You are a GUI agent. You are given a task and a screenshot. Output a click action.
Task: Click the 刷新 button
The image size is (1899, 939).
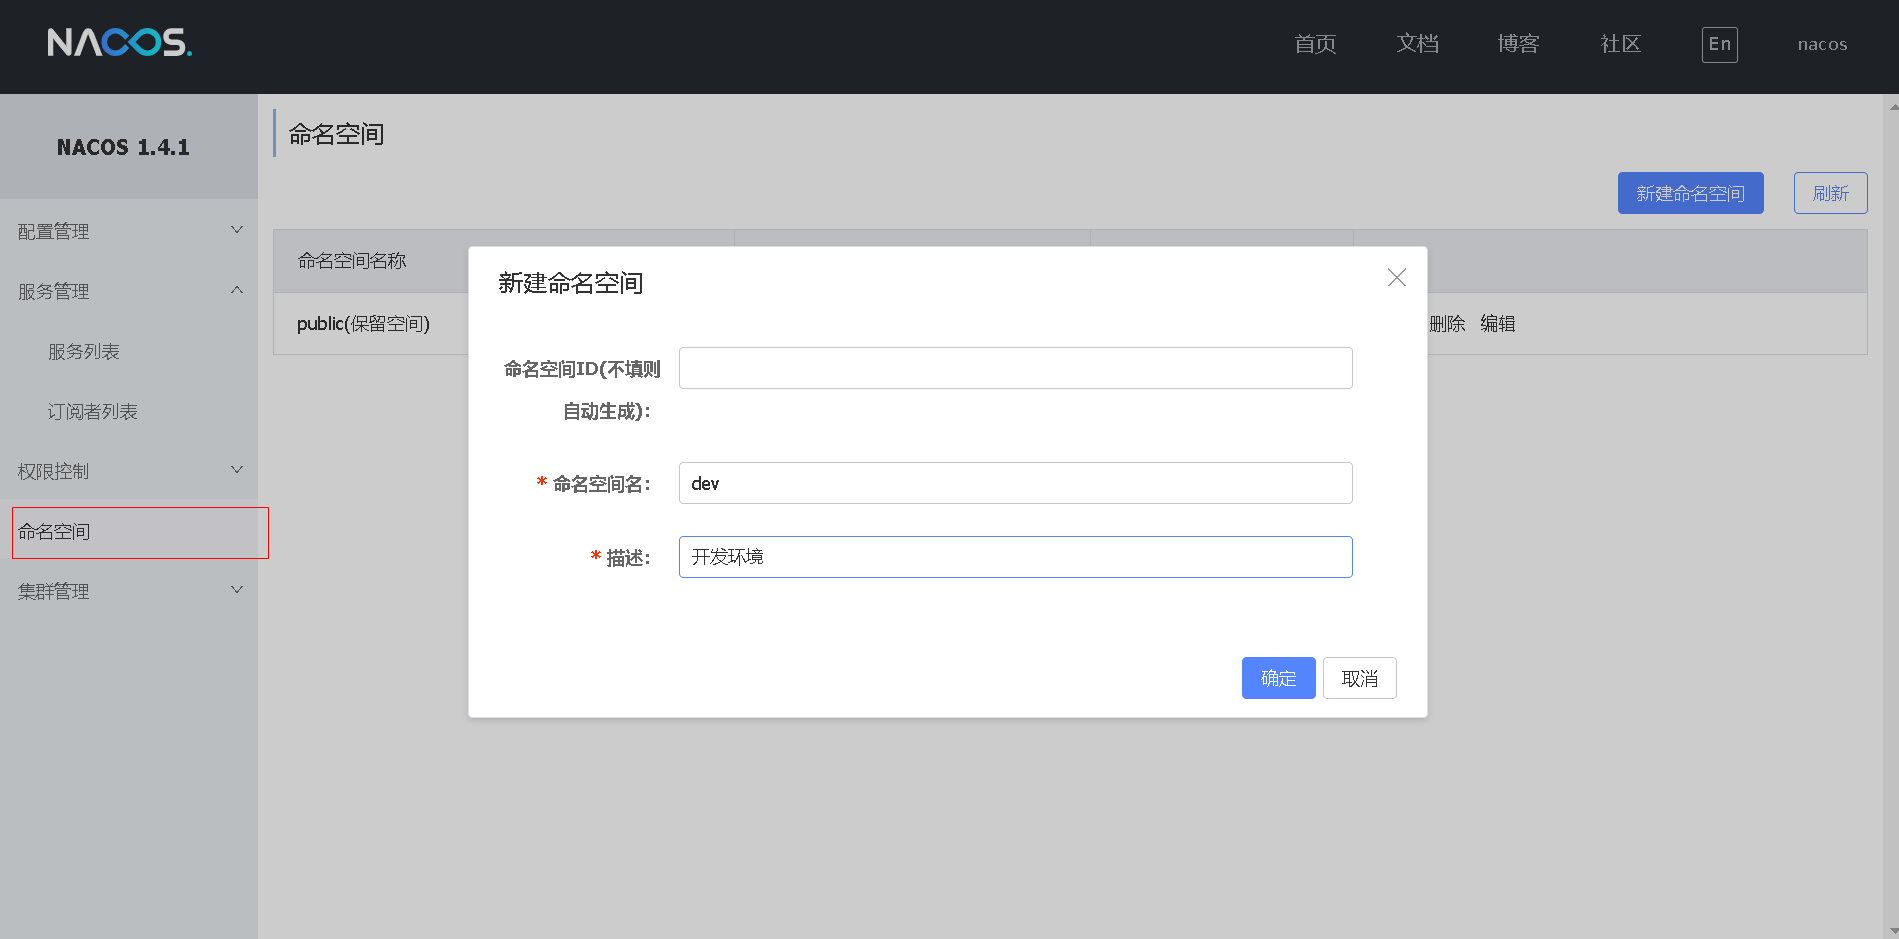[x=1830, y=193]
